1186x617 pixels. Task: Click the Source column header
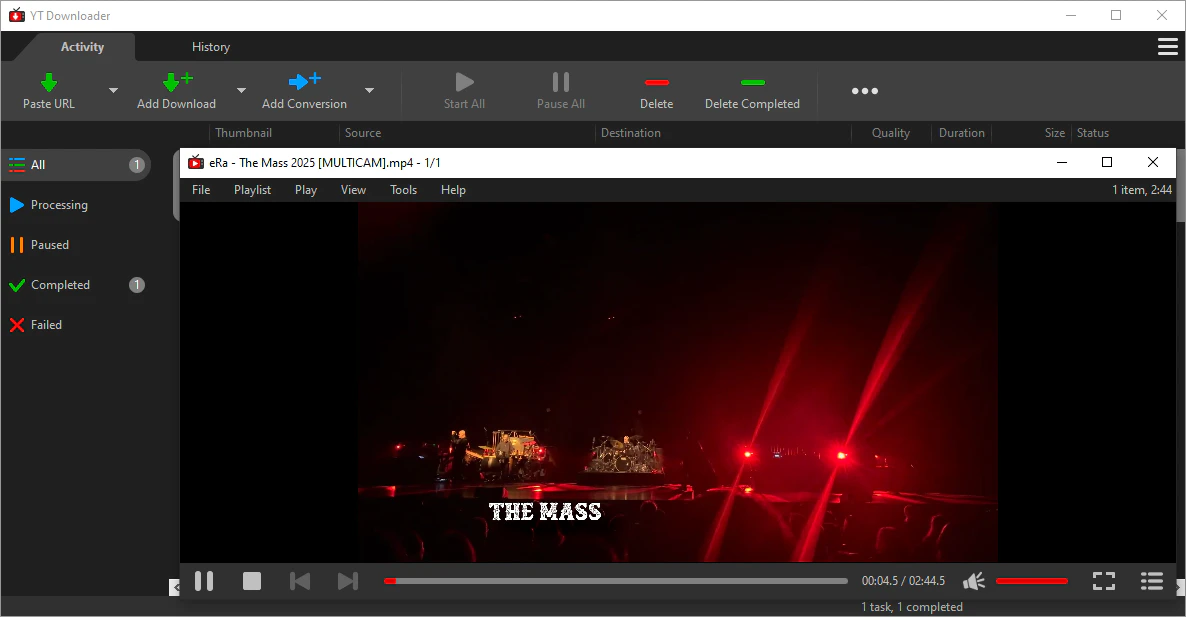(x=363, y=133)
